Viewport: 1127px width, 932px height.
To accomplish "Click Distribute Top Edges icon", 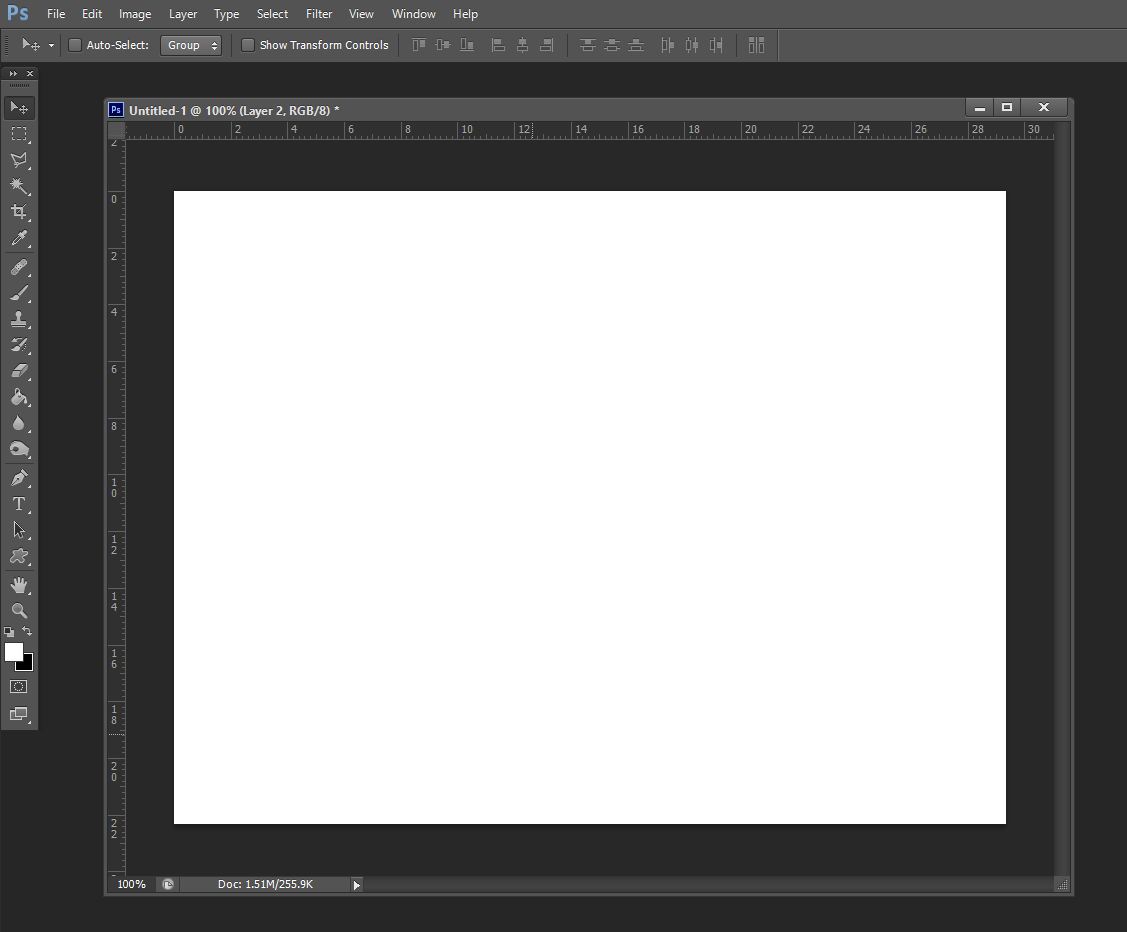I will (587, 45).
